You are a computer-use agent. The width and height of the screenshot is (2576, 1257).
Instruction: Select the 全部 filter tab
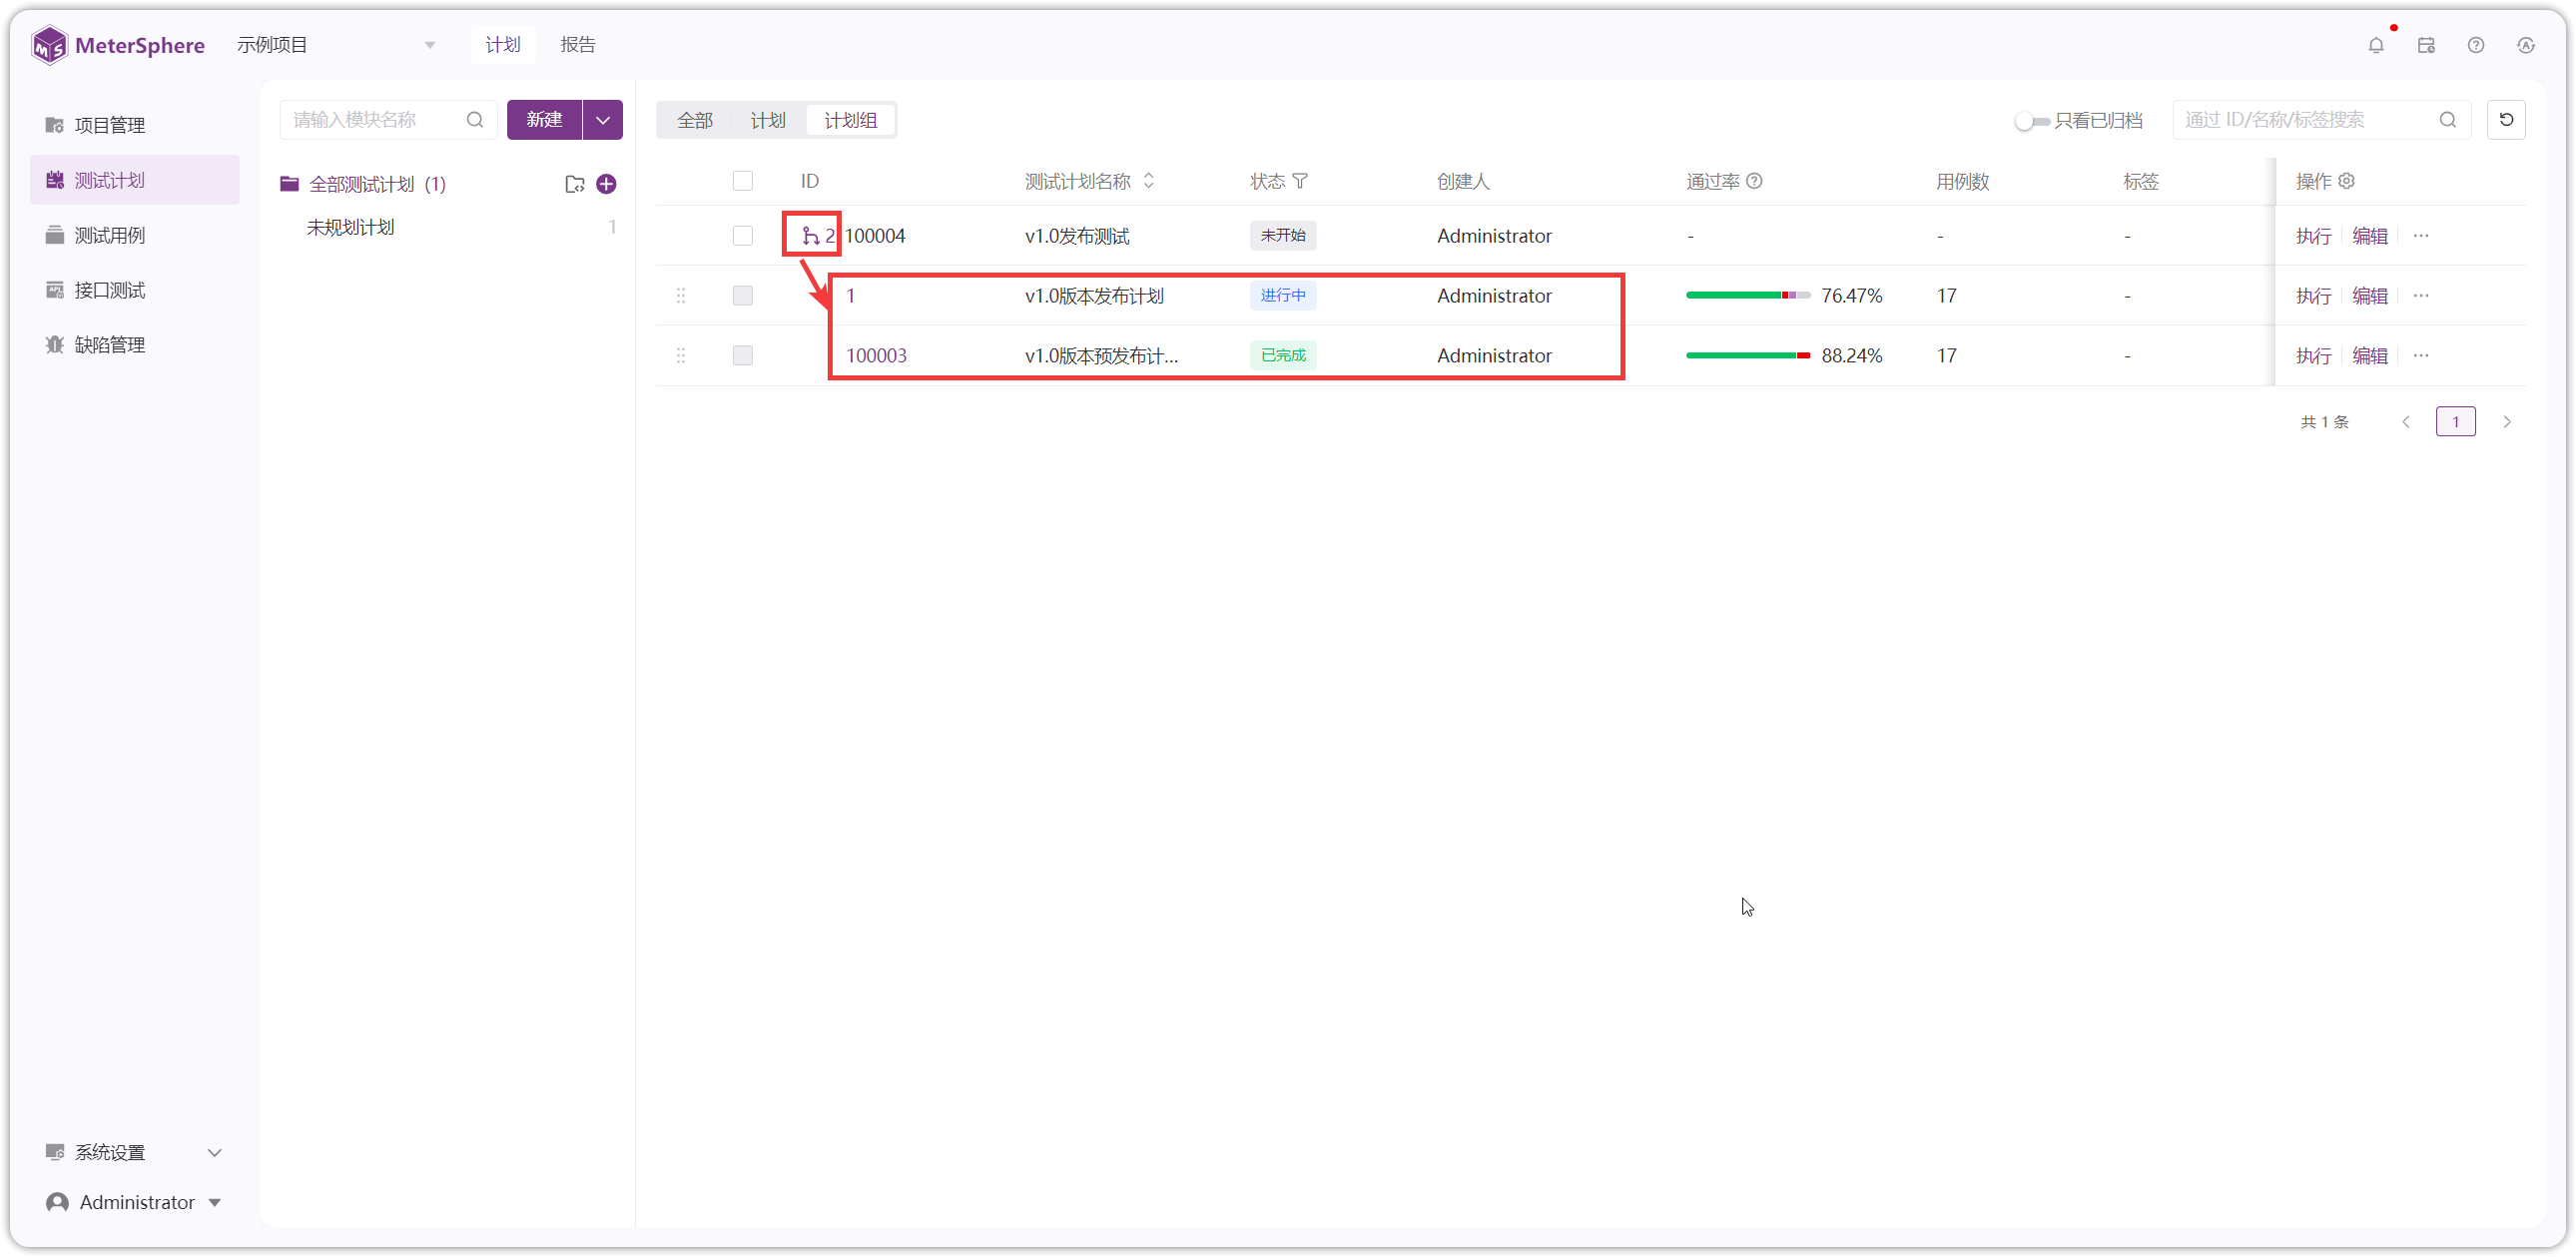695,120
